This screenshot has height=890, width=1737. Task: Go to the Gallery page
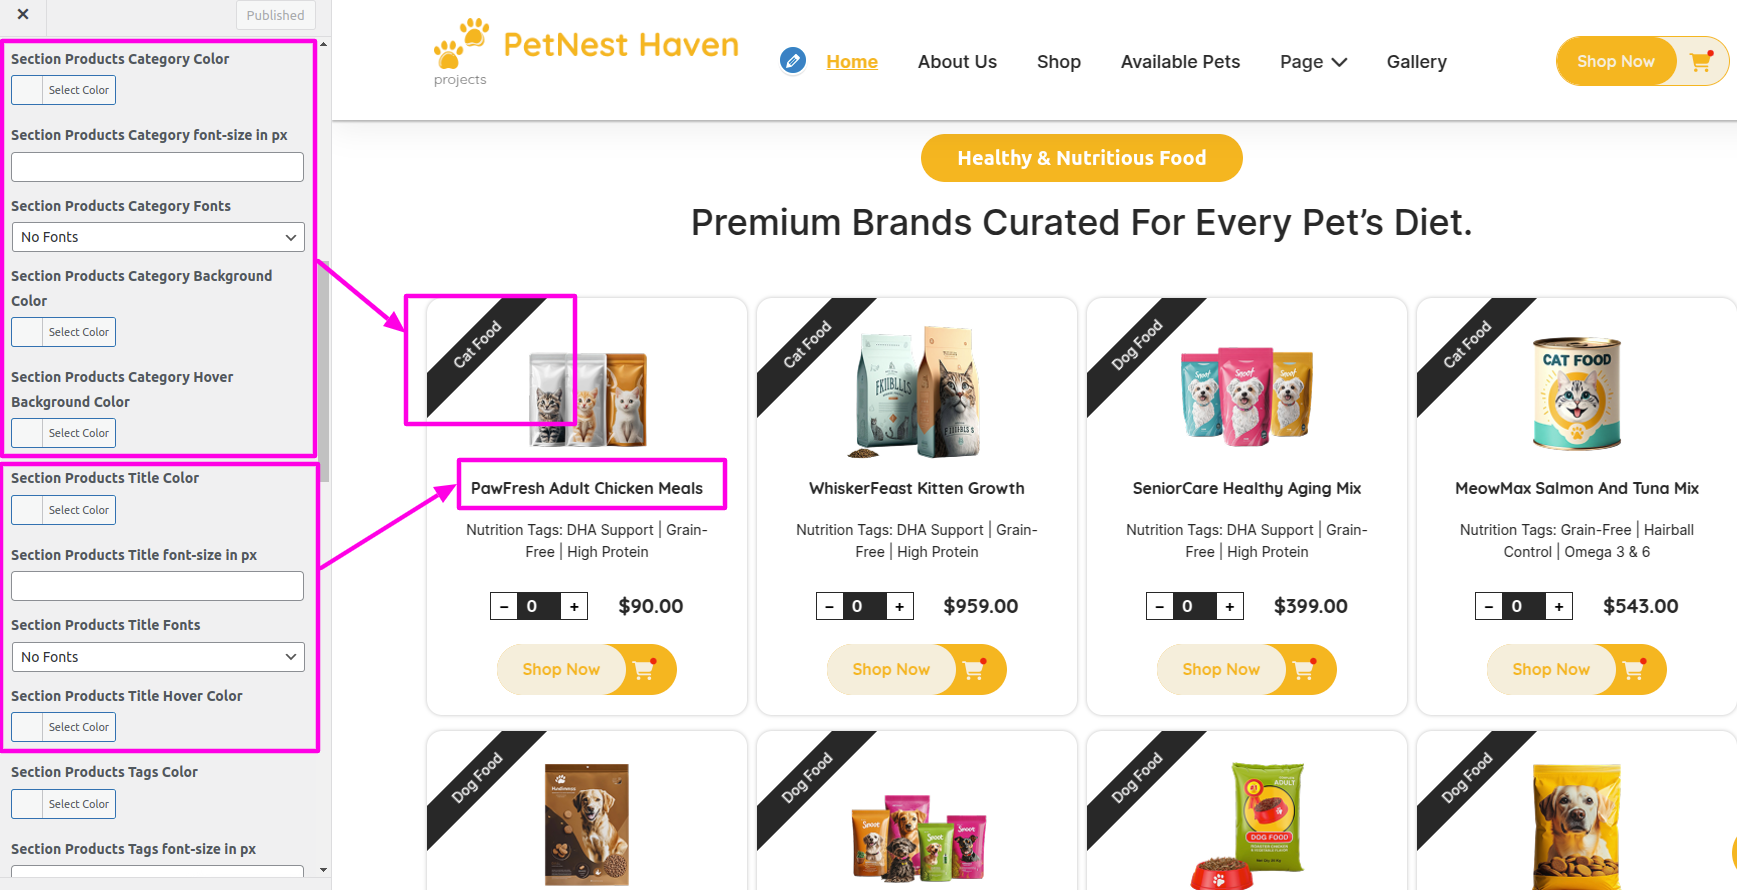tap(1416, 62)
